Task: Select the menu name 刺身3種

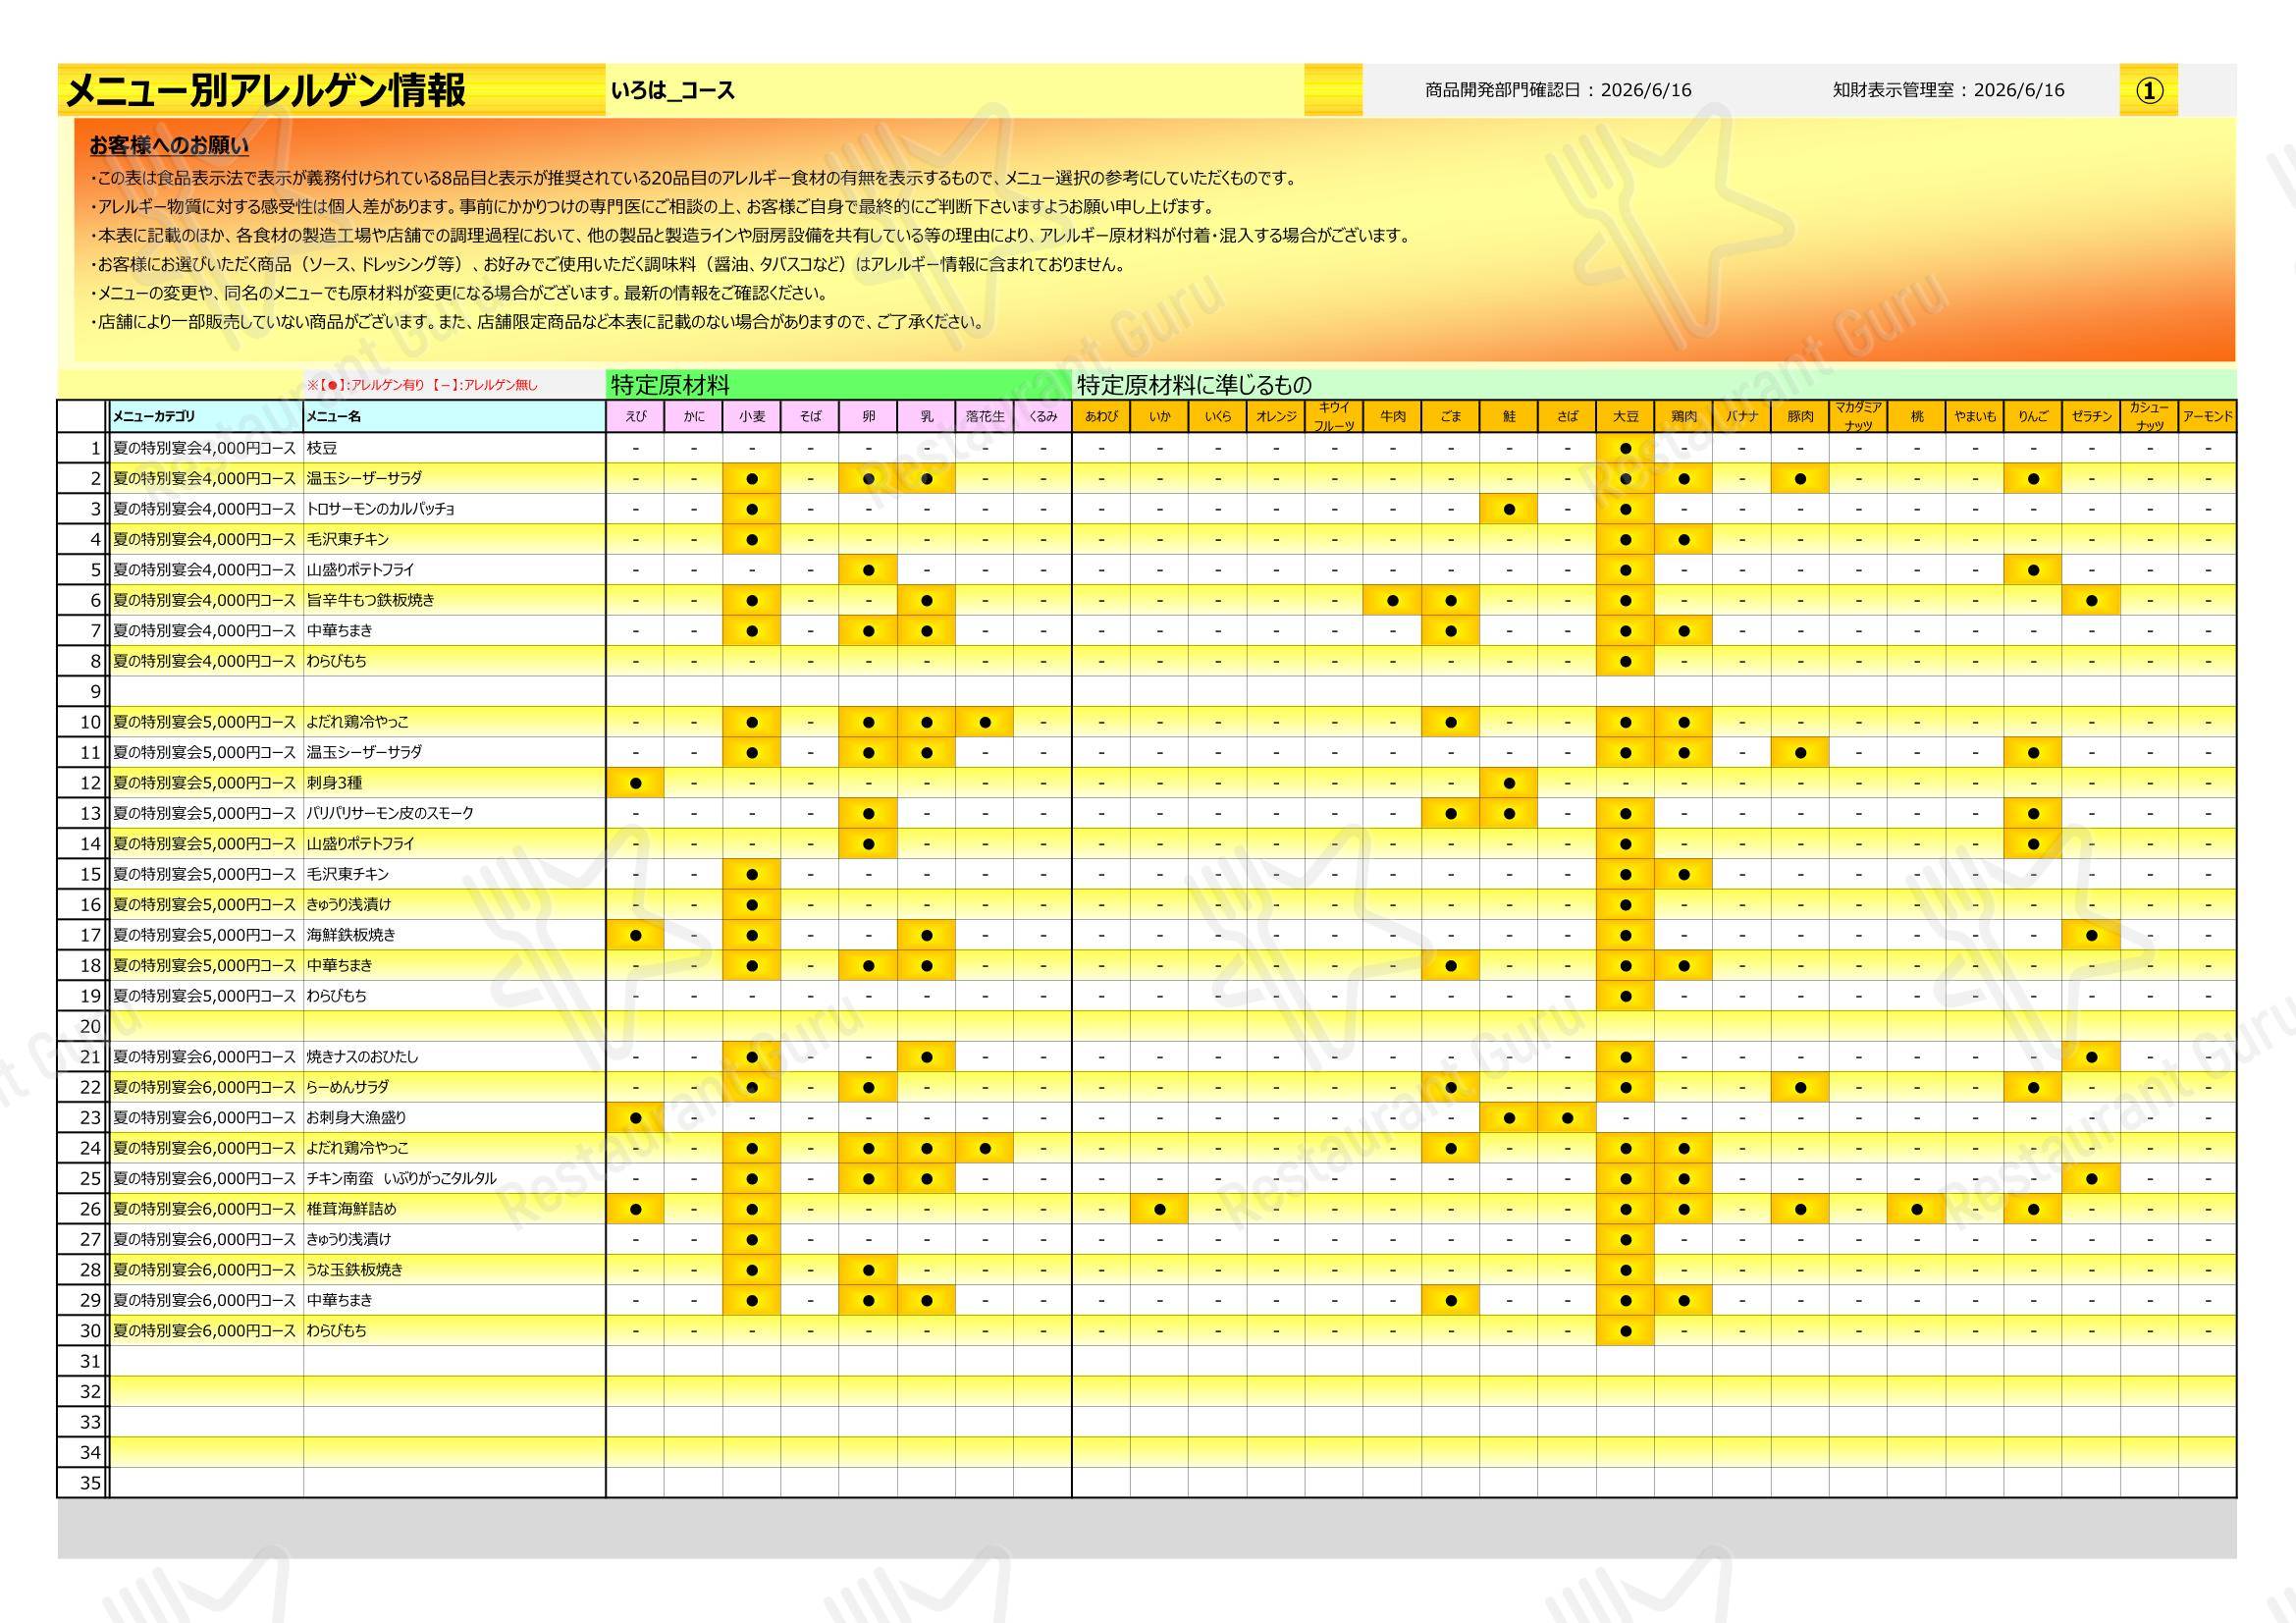Action: click(335, 783)
